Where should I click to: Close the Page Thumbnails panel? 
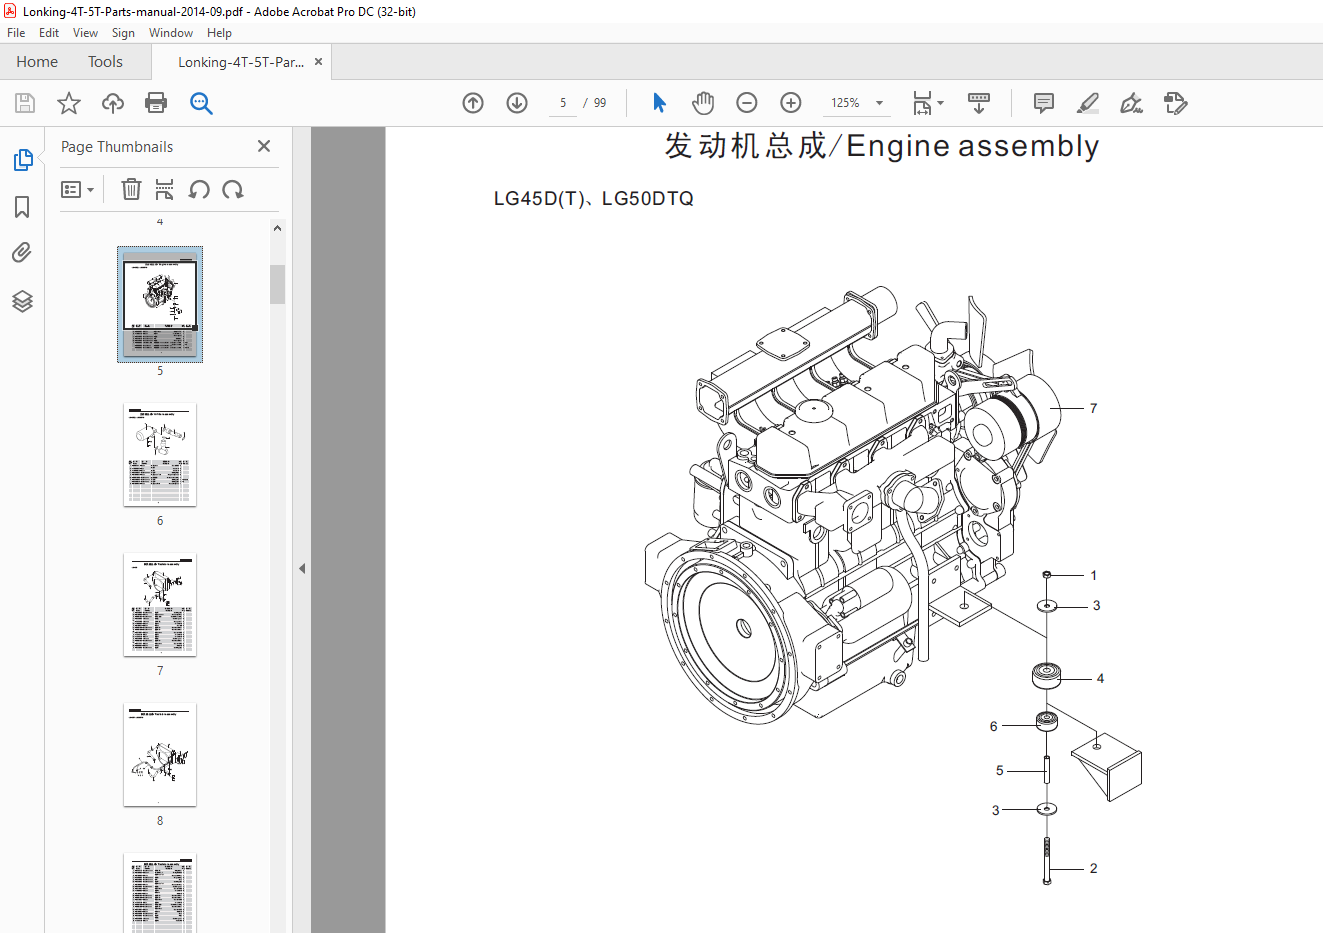click(x=264, y=146)
